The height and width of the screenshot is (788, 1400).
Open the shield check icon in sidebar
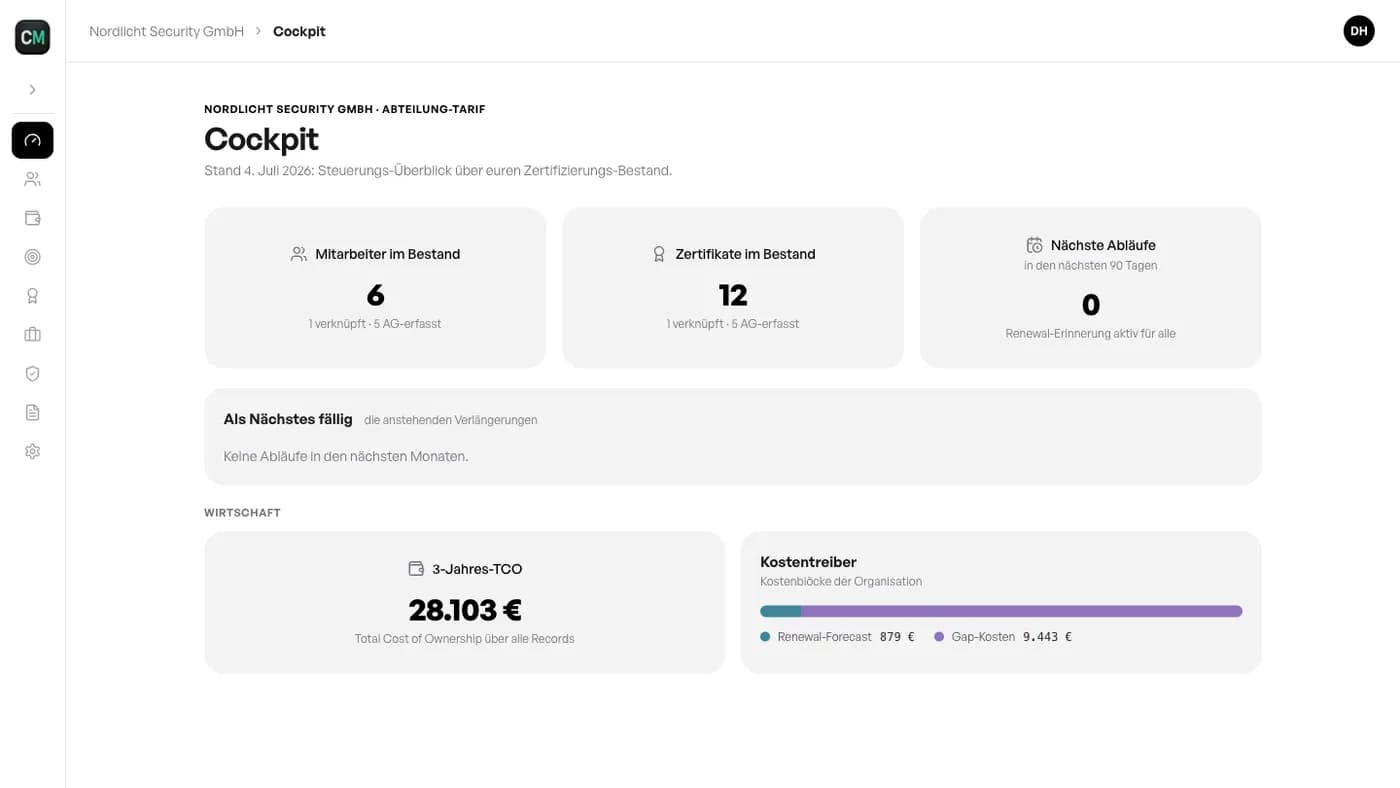tap(32, 374)
